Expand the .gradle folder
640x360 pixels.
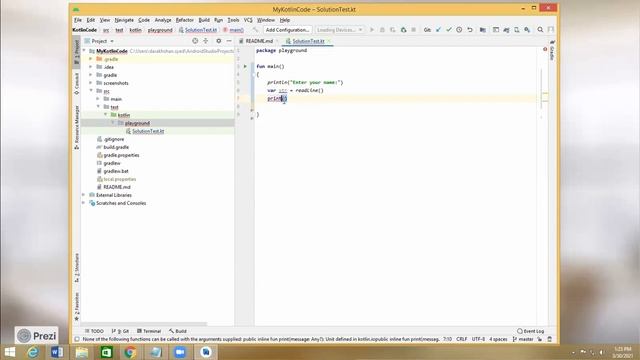91,59
